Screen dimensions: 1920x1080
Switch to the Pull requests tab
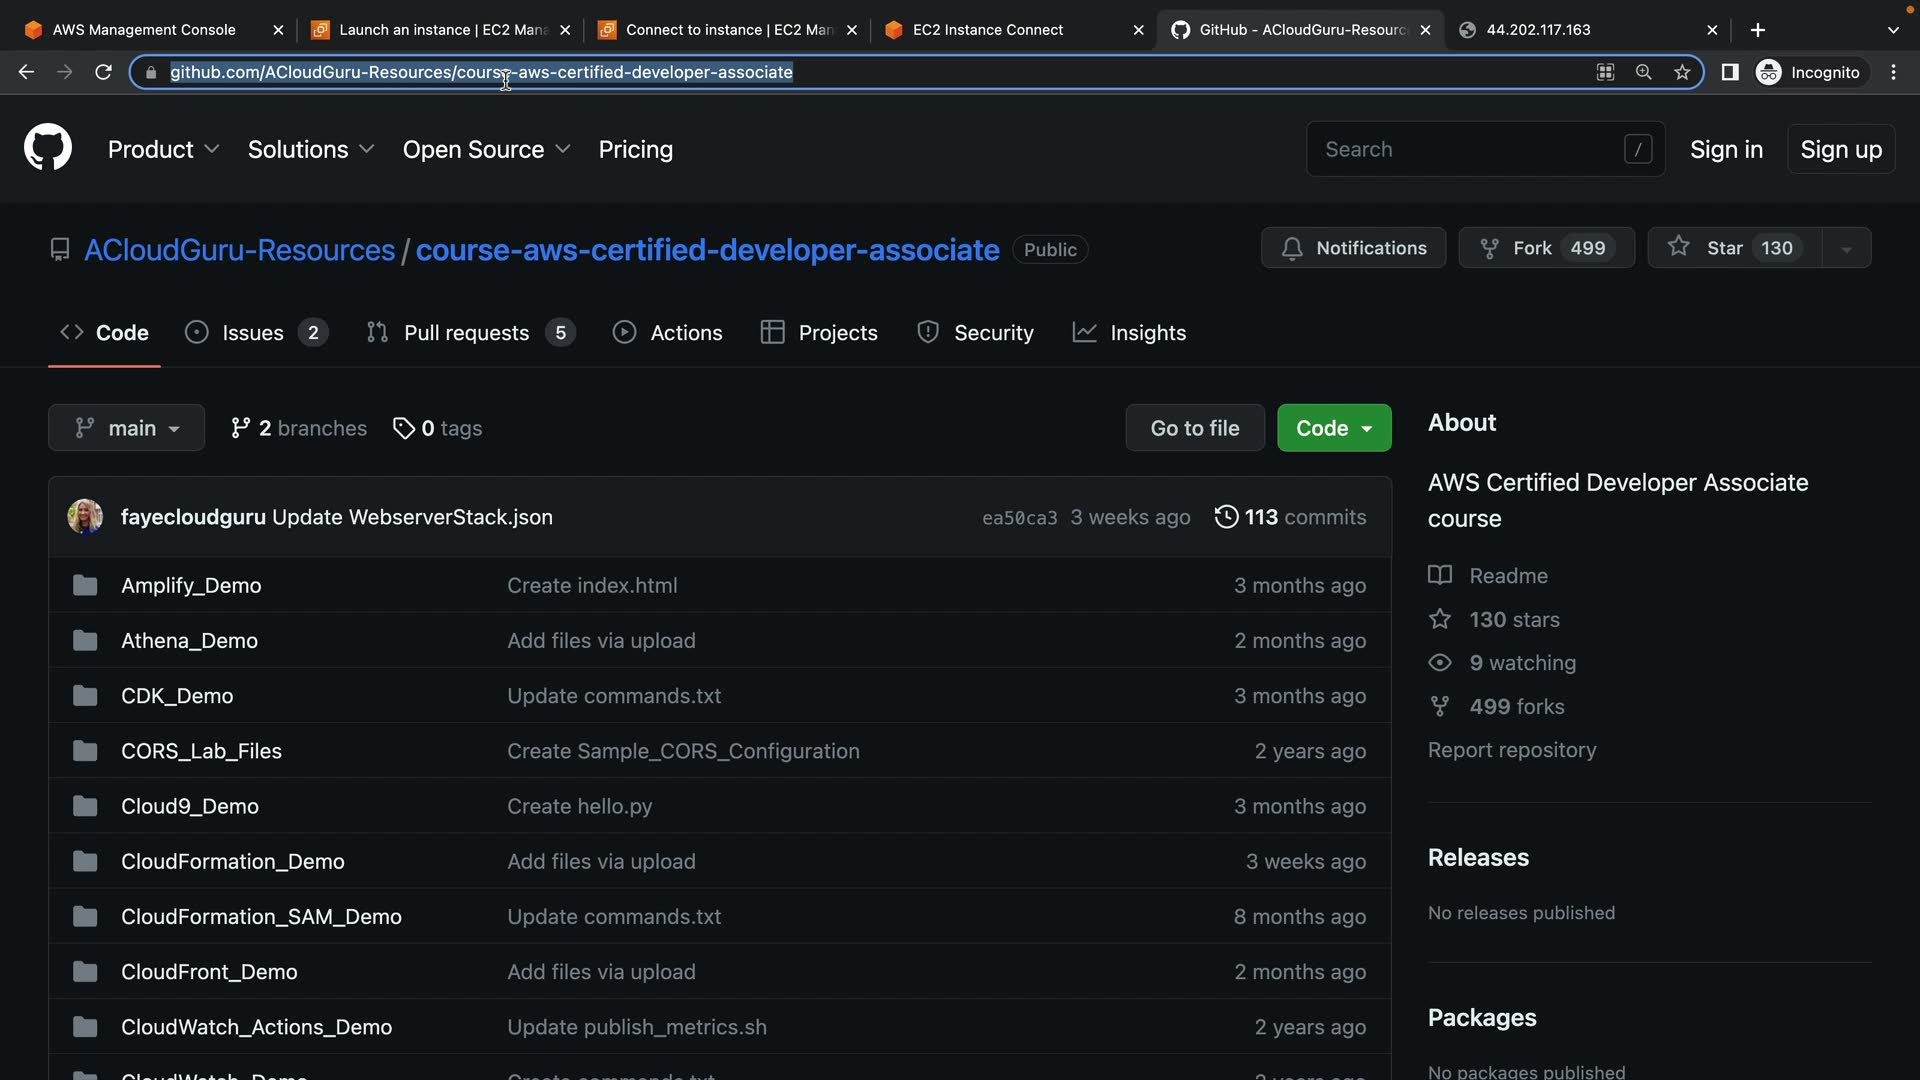(x=466, y=333)
